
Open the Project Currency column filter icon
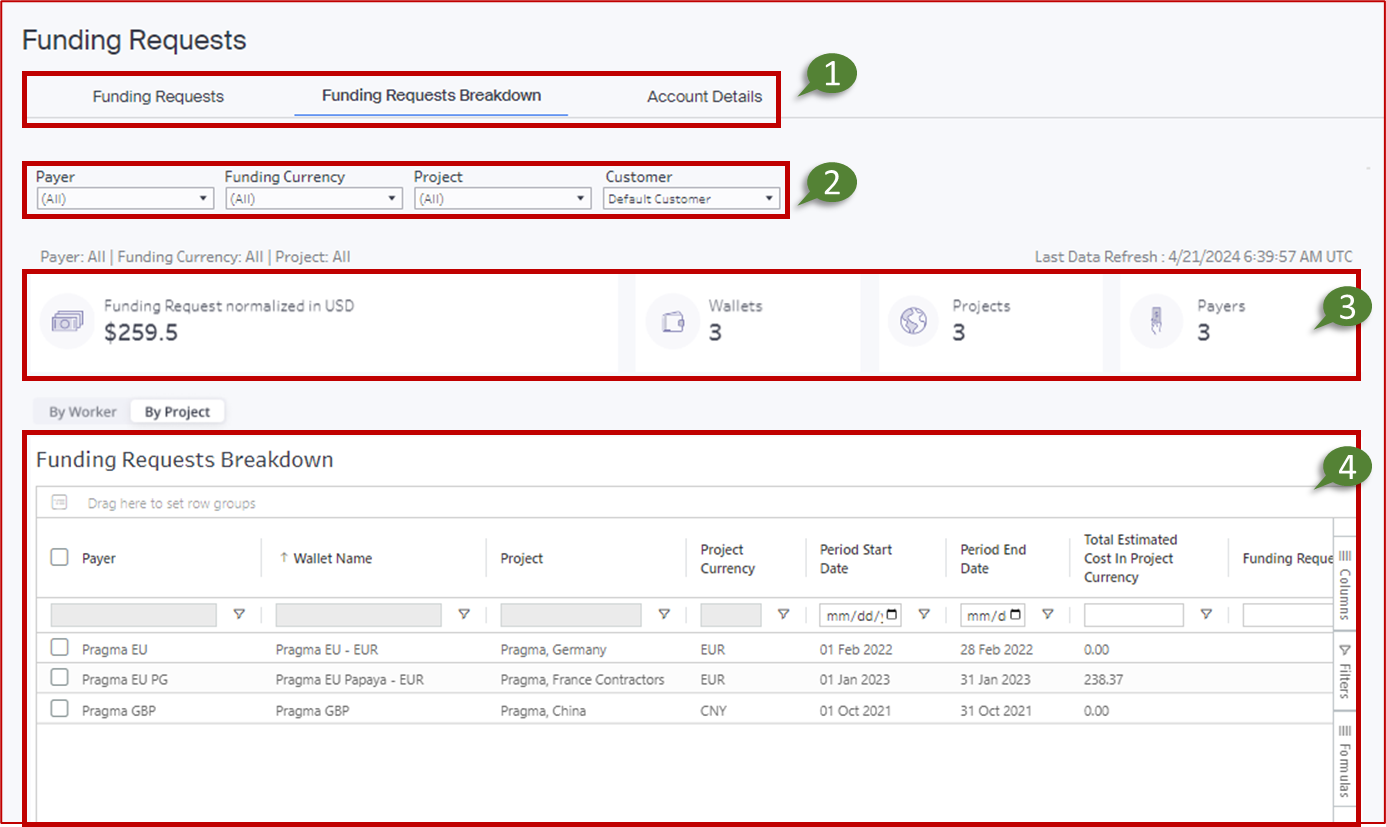[784, 615]
